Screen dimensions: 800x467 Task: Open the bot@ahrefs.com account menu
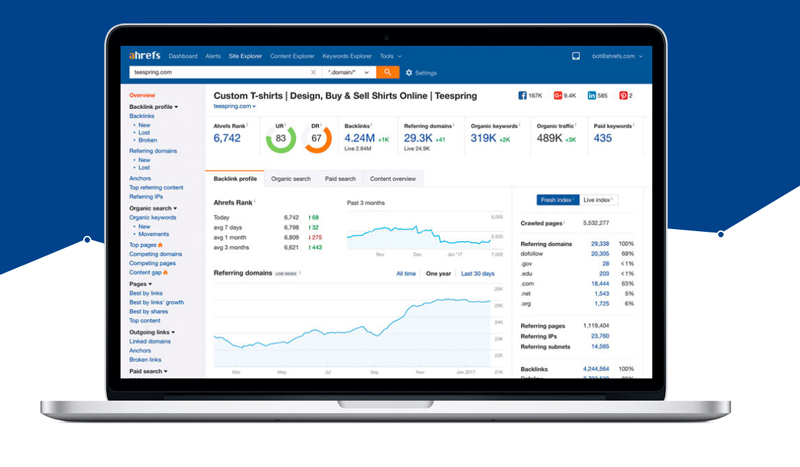pyautogui.click(x=617, y=56)
